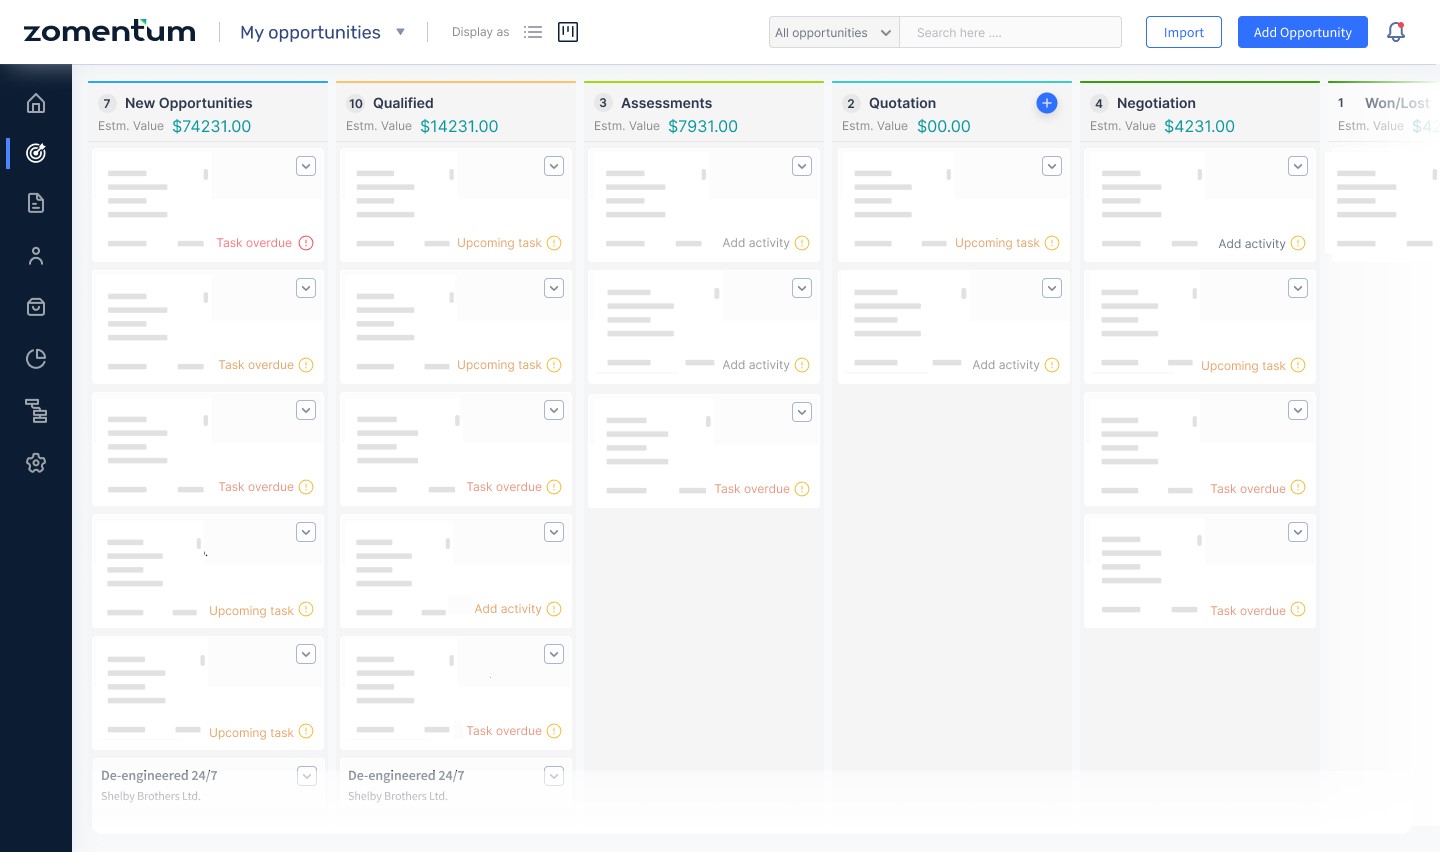Open the Products box icon in sidebar
This screenshot has height=852, width=1441.
(x=36, y=307)
